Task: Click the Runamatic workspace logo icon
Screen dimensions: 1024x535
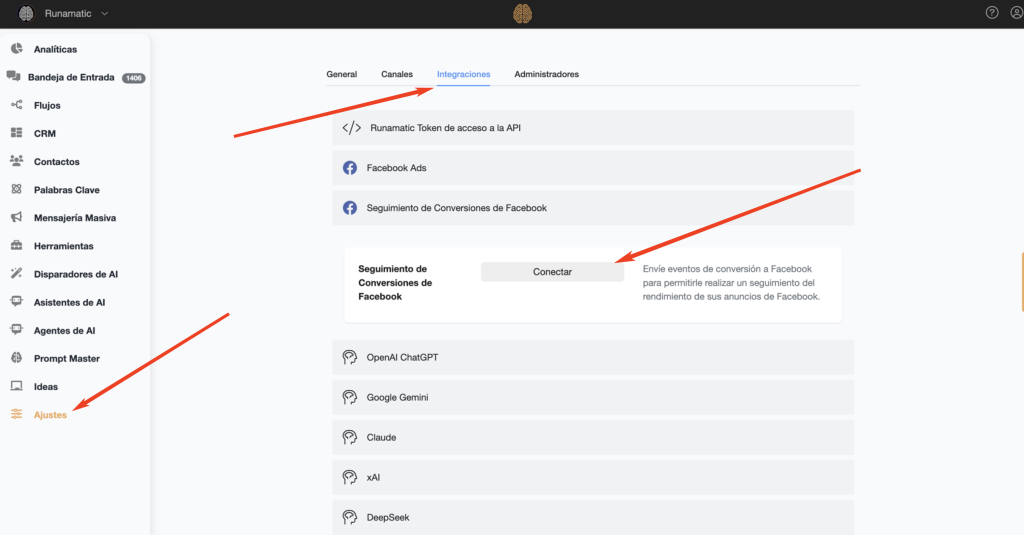Action: pos(25,13)
